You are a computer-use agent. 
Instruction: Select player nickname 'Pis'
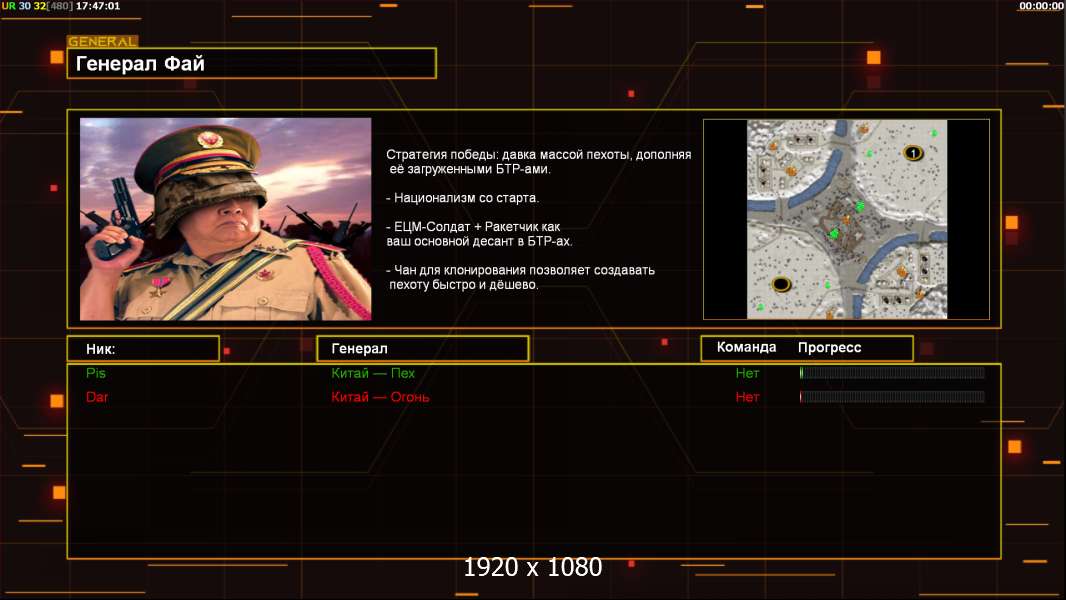[x=96, y=373]
